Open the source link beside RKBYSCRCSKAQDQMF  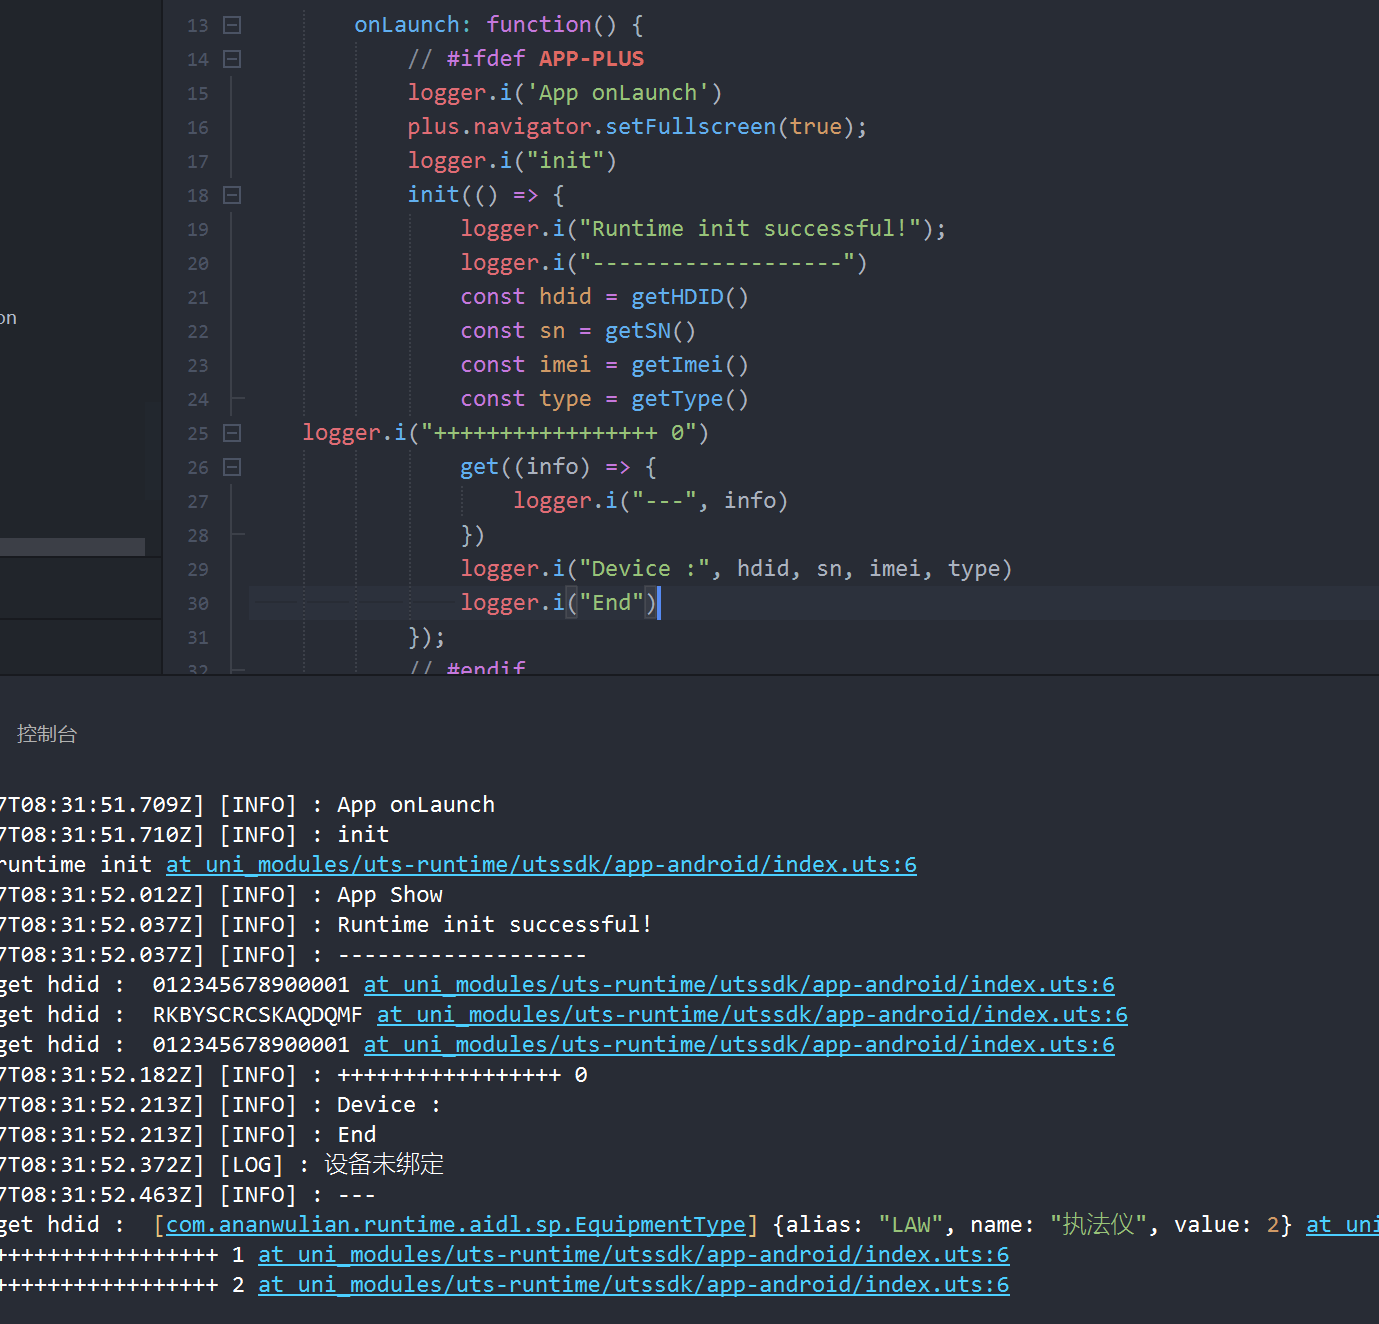click(x=751, y=1015)
